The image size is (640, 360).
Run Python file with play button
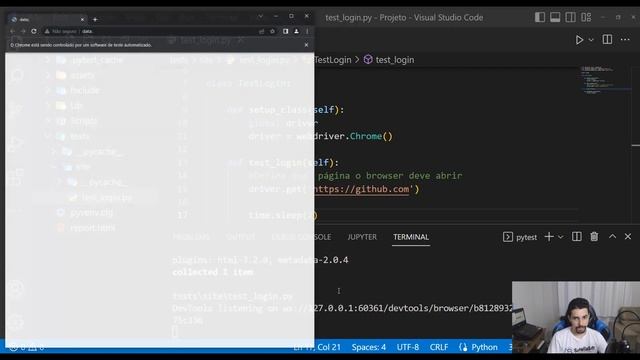[579, 40]
